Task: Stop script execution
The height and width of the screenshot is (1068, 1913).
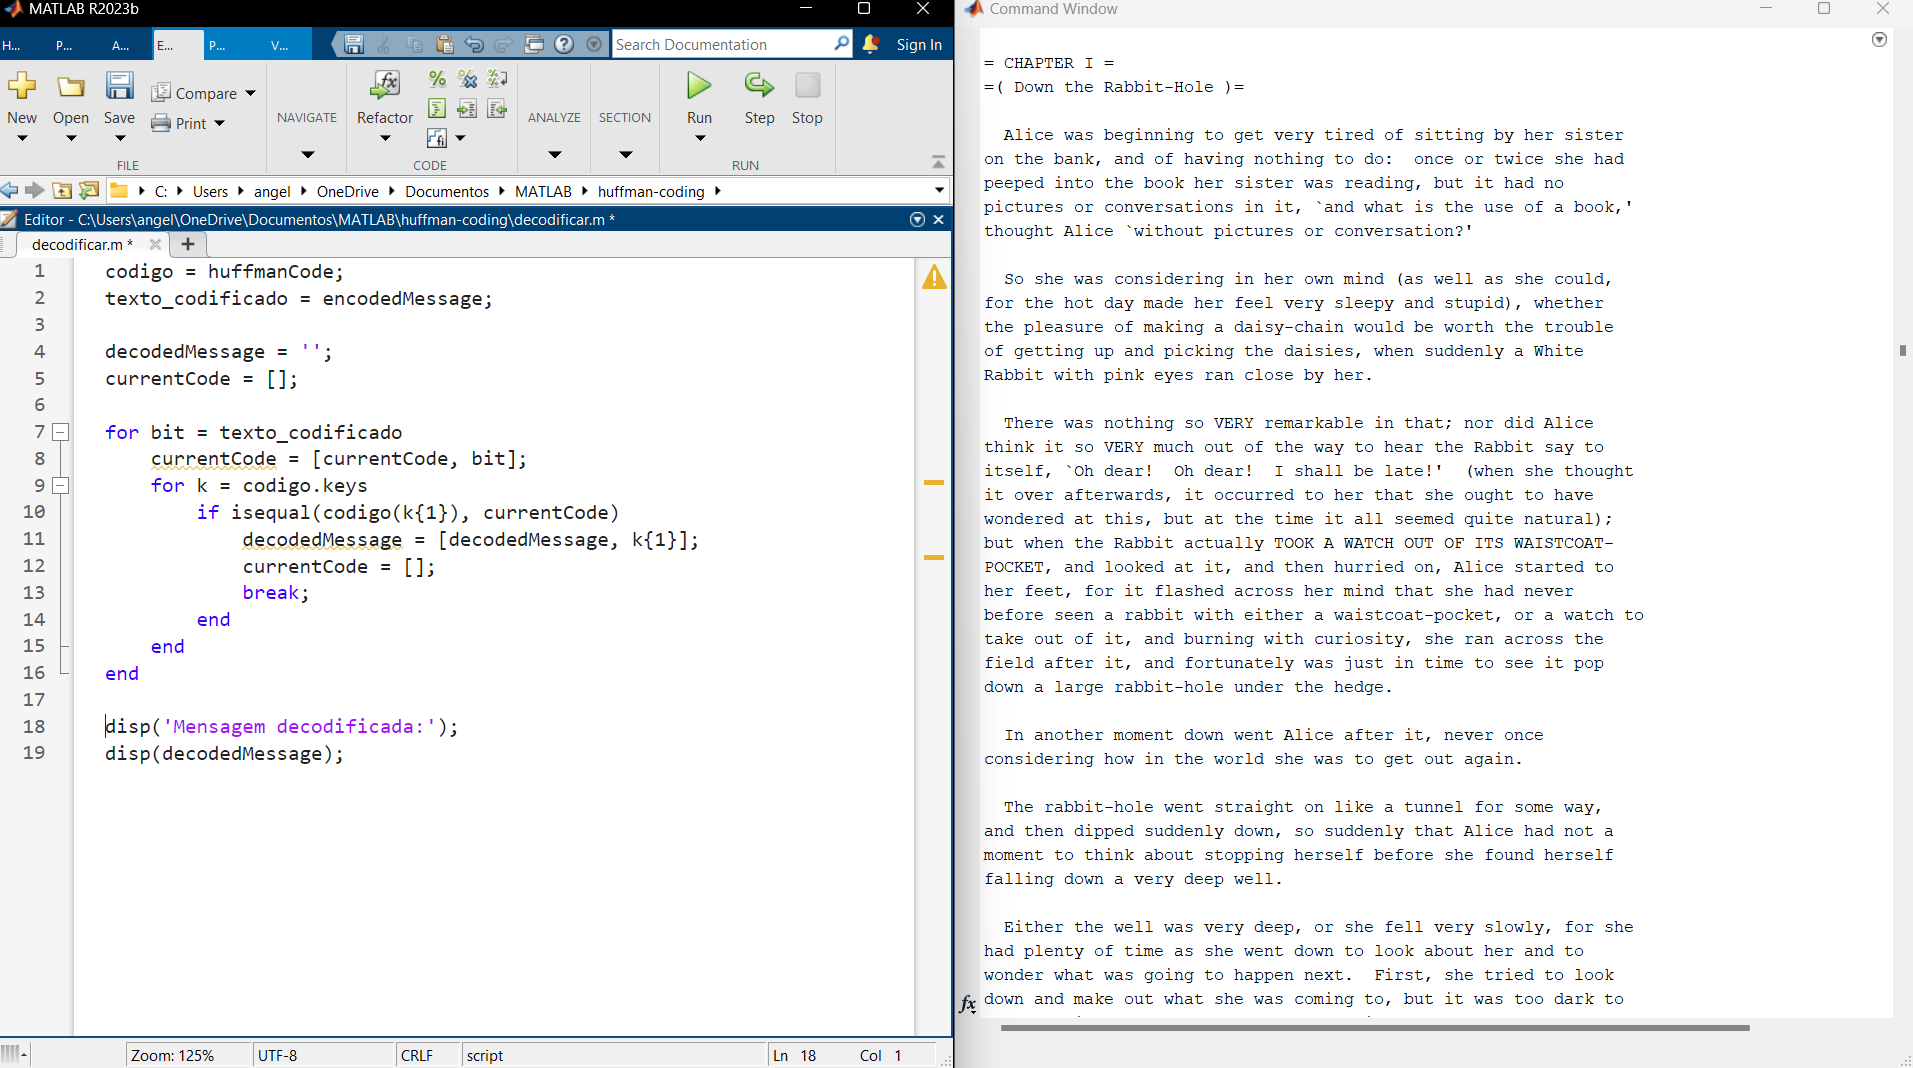Action: (807, 86)
